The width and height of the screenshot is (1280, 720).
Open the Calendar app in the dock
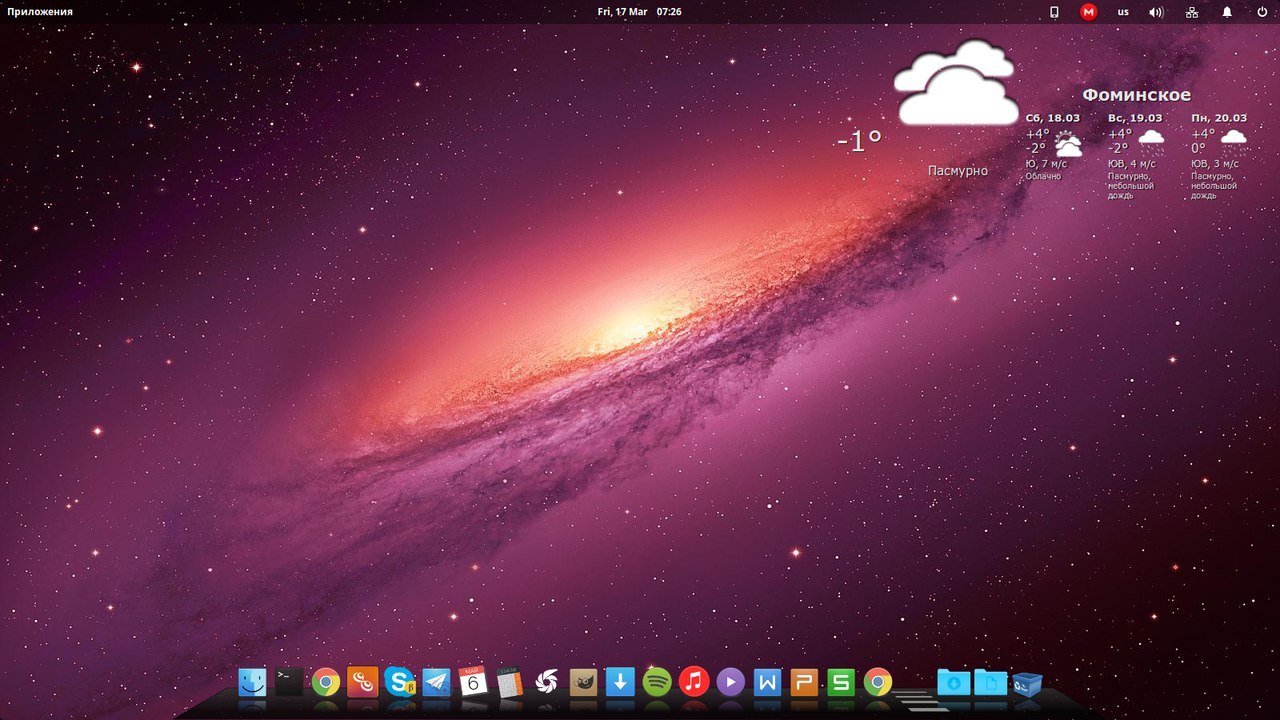click(x=473, y=682)
